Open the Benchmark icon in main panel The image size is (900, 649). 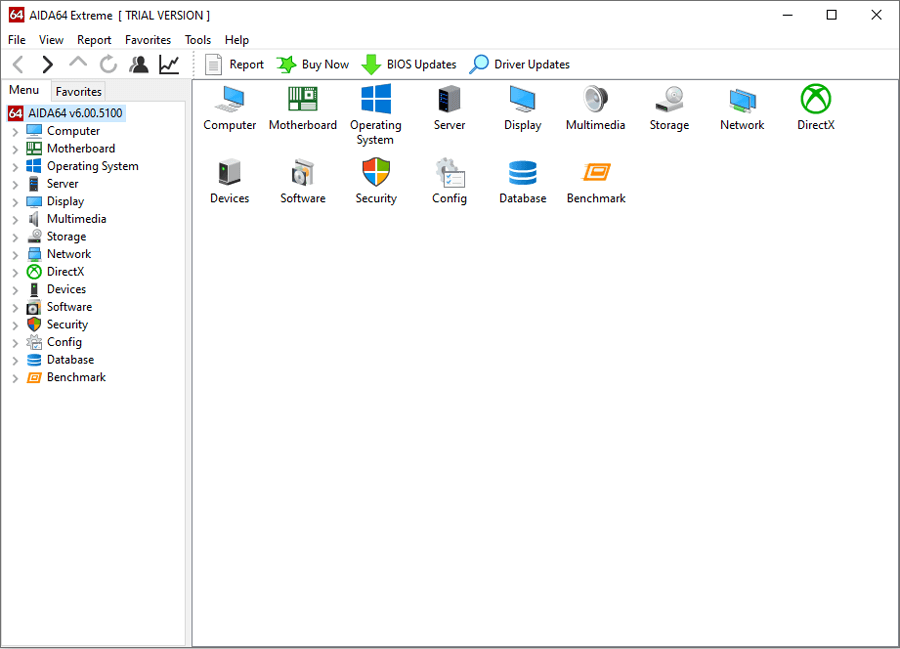click(x=596, y=173)
